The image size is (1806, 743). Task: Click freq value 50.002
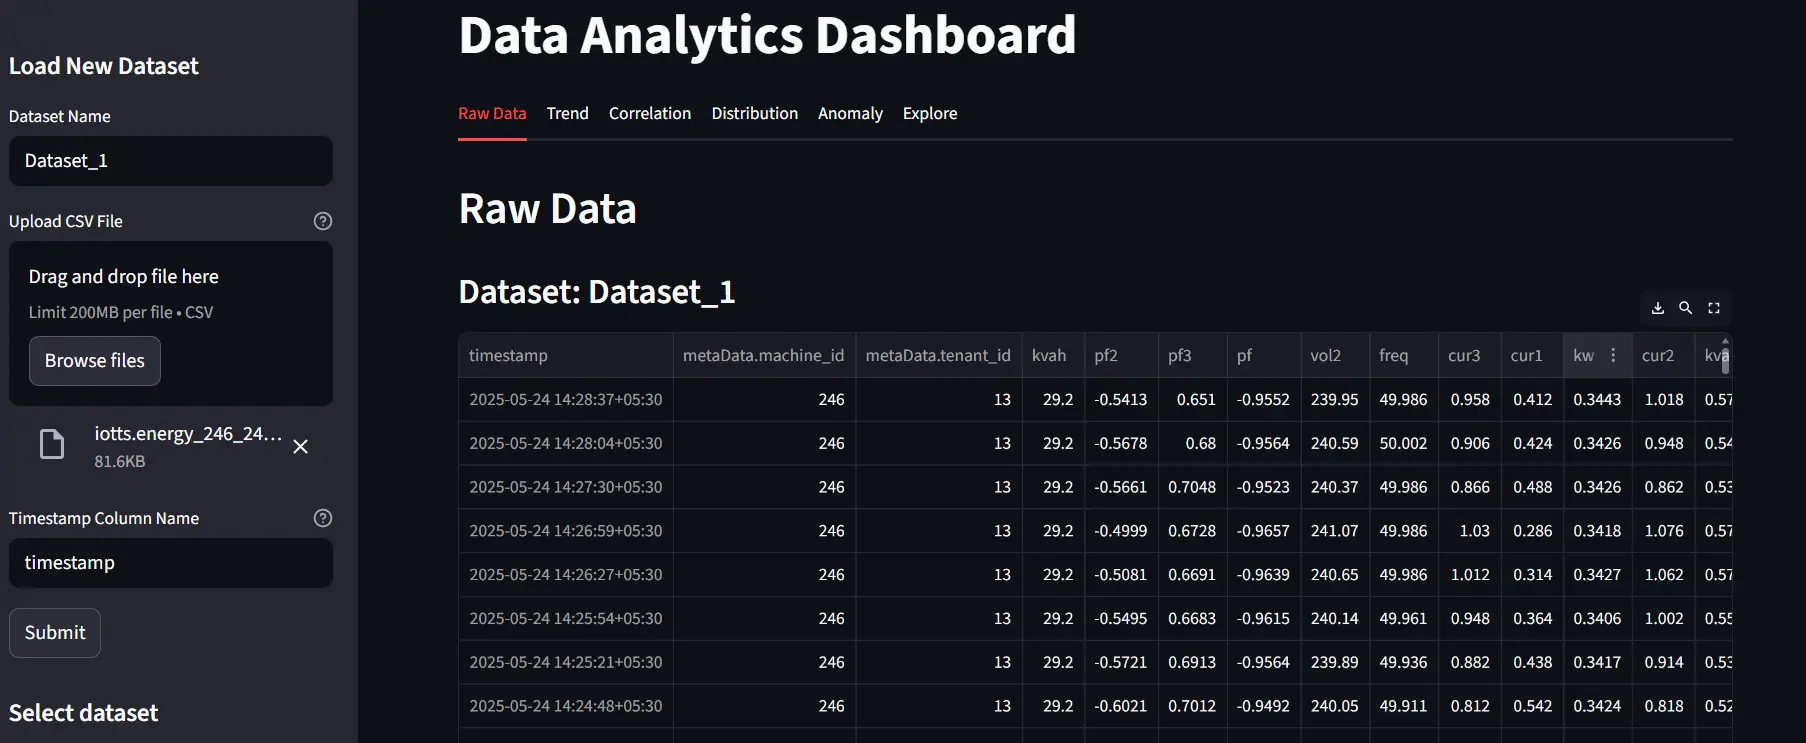[1403, 443]
